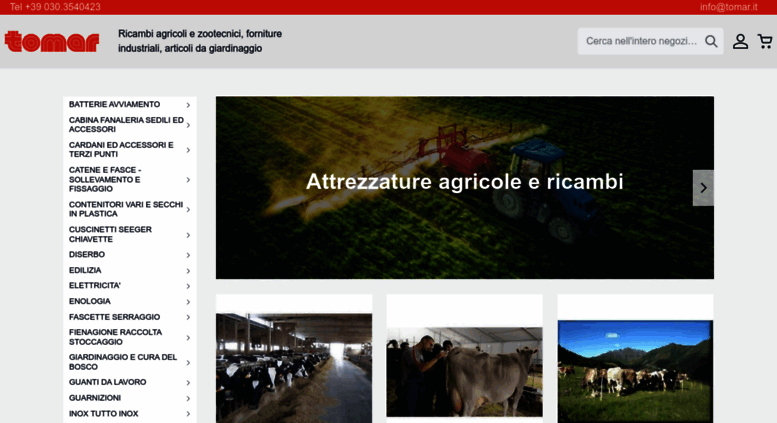Expand ENOLOGIA chevron arrow

[188, 302]
